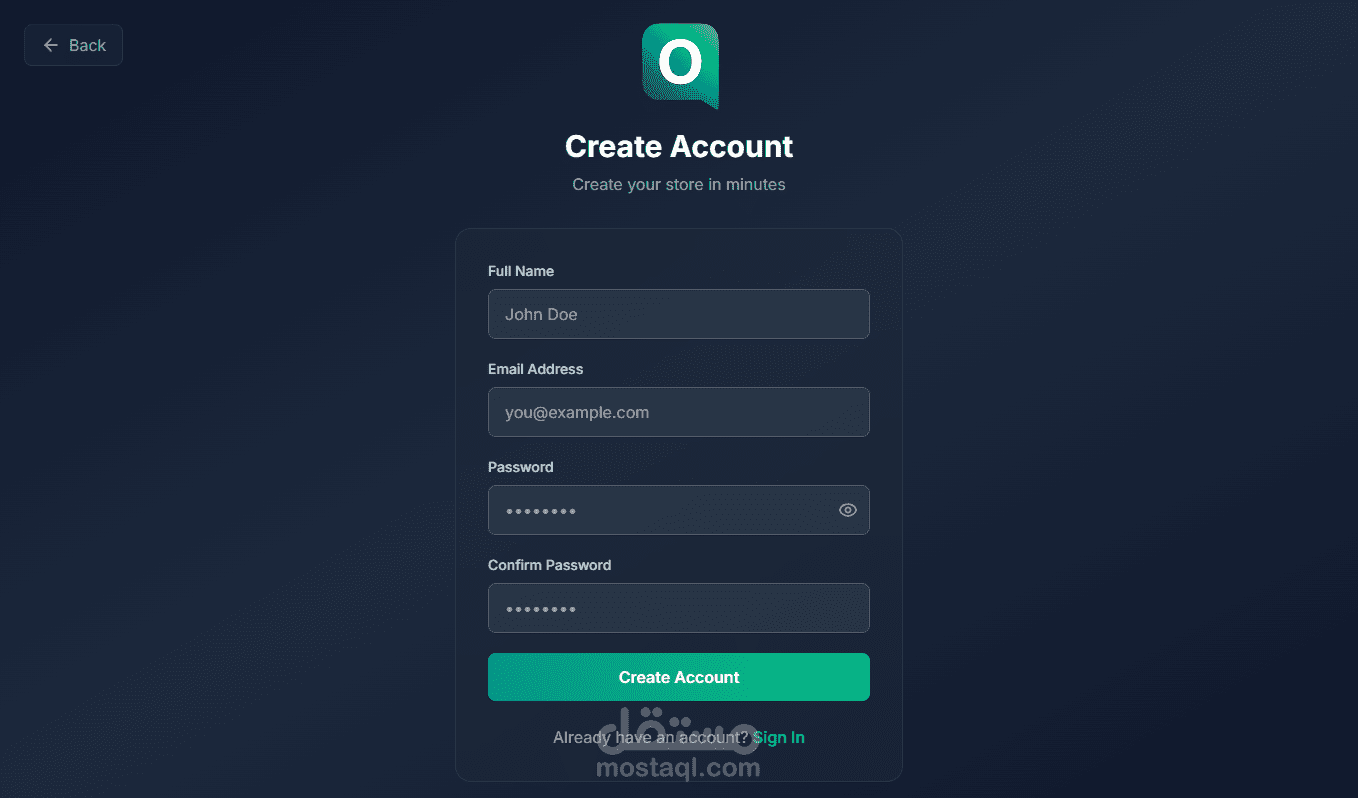Image resolution: width=1358 pixels, height=798 pixels.
Task: Click the 'Email Address' field label
Action: tap(535, 369)
